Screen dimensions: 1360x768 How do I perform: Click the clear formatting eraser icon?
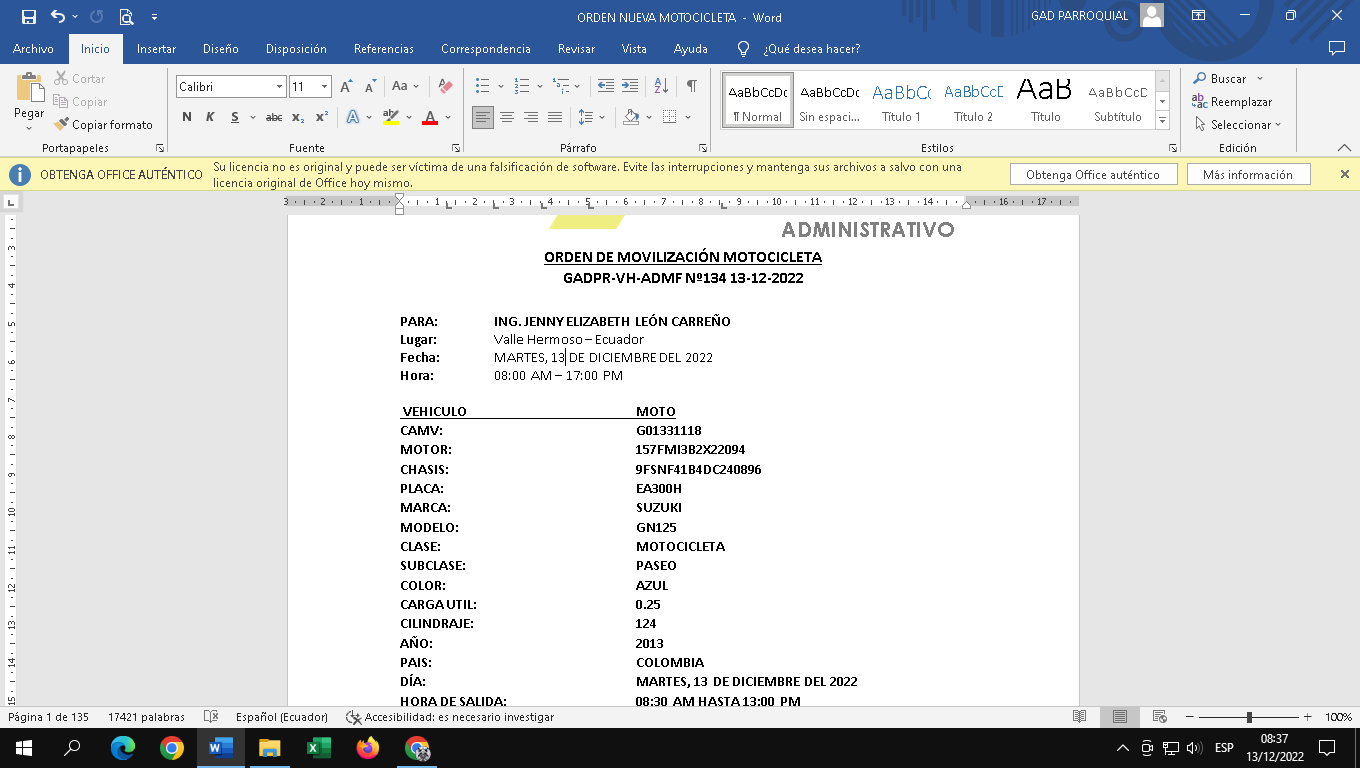point(445,87)
